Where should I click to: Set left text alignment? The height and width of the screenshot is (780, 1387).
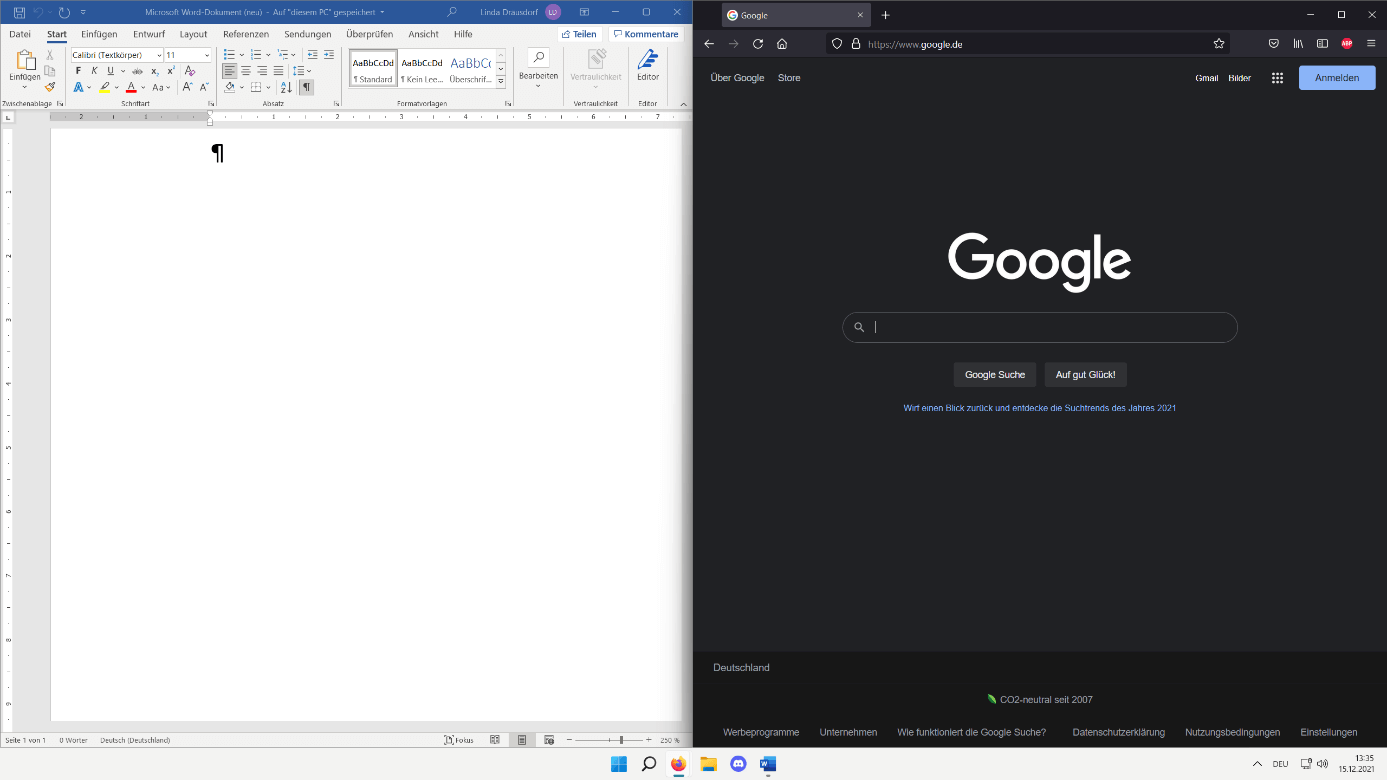click(230, 71)
